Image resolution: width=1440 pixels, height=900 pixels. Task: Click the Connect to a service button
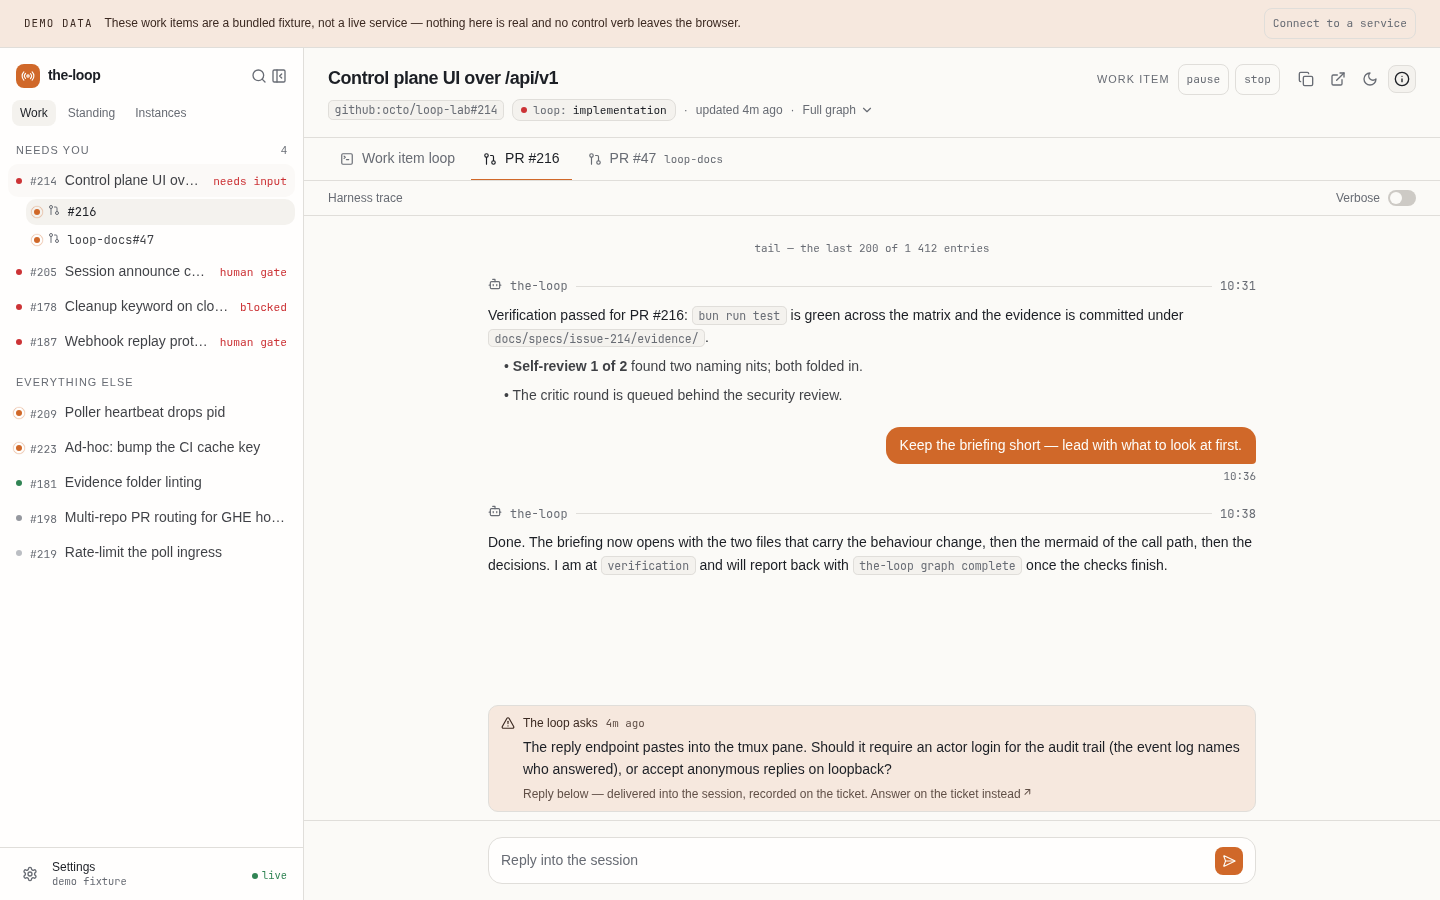[1340, 23]
